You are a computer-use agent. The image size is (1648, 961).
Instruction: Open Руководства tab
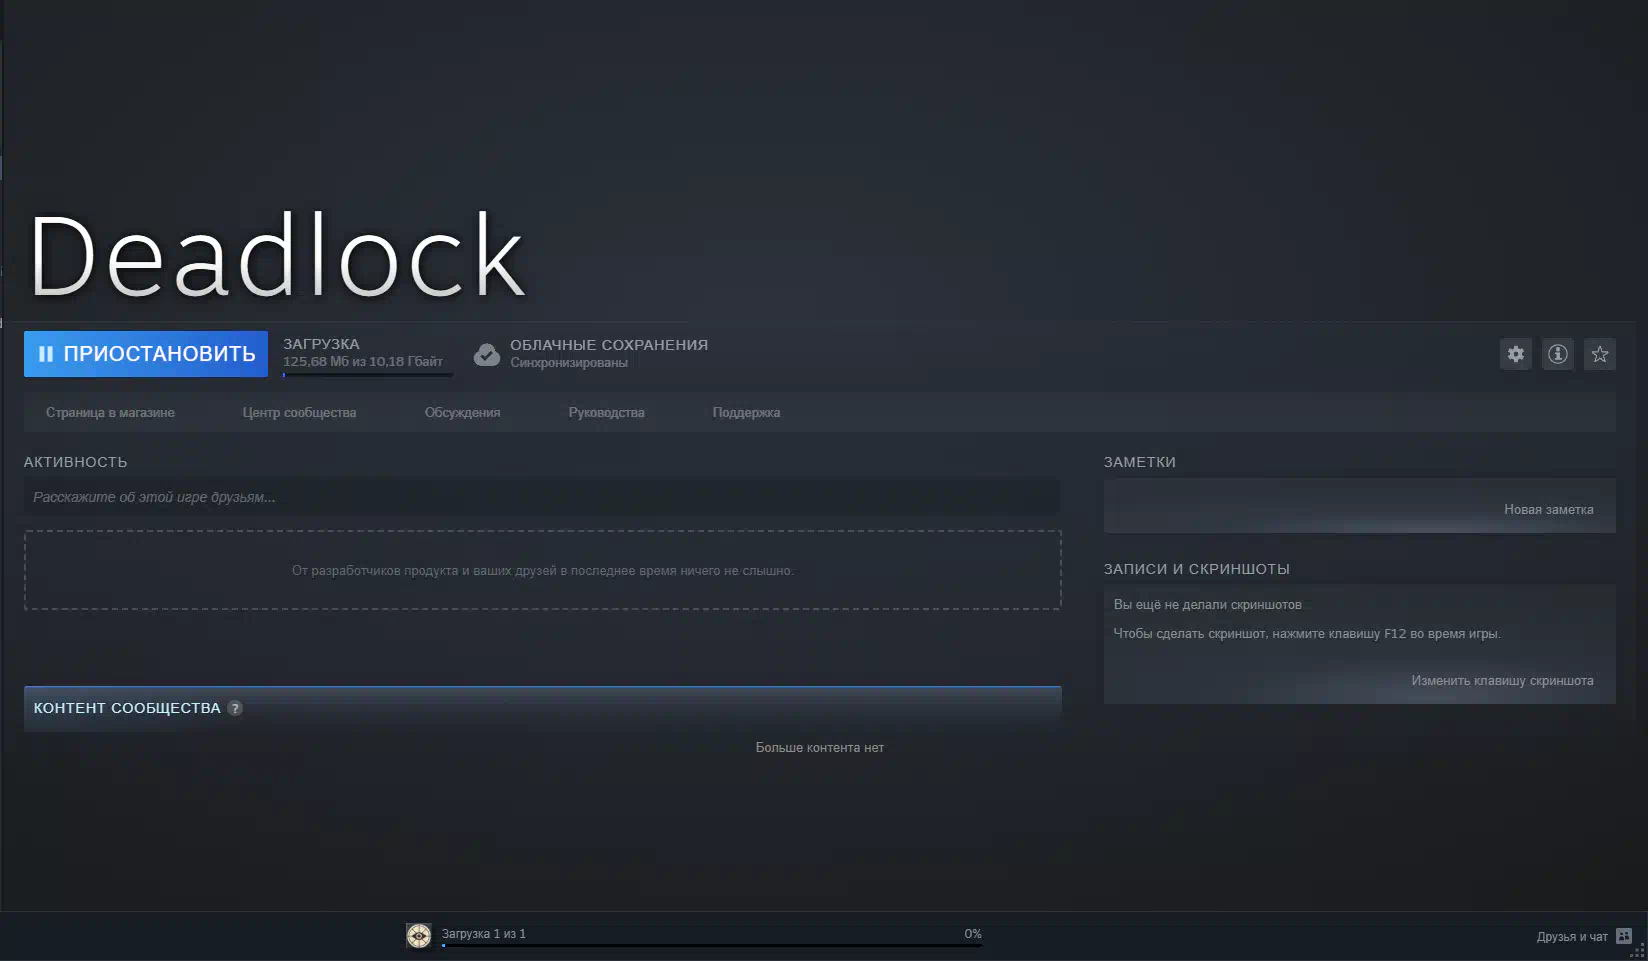pos(606,412)
